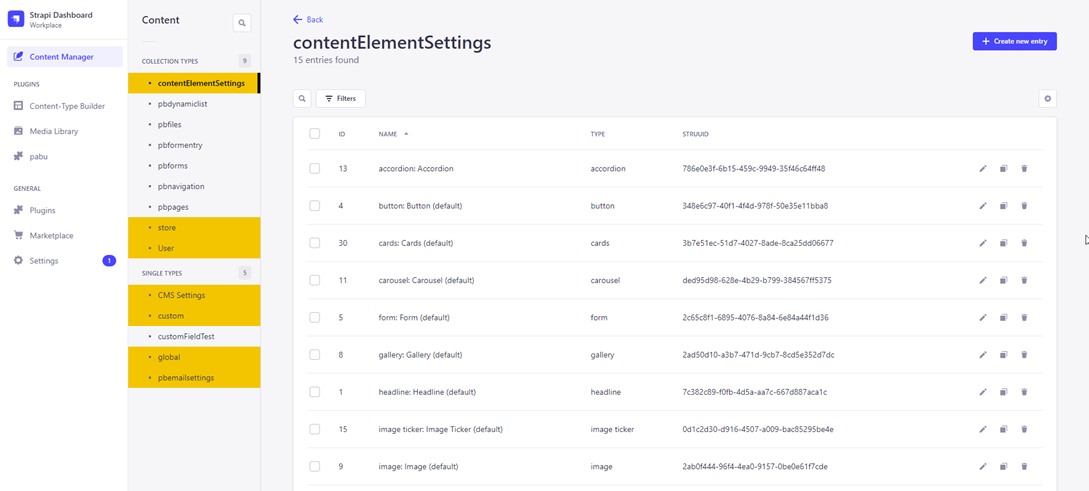
Task: Duplicate the carousel: Carousel (default) entry
Action: pos(1004,281)
